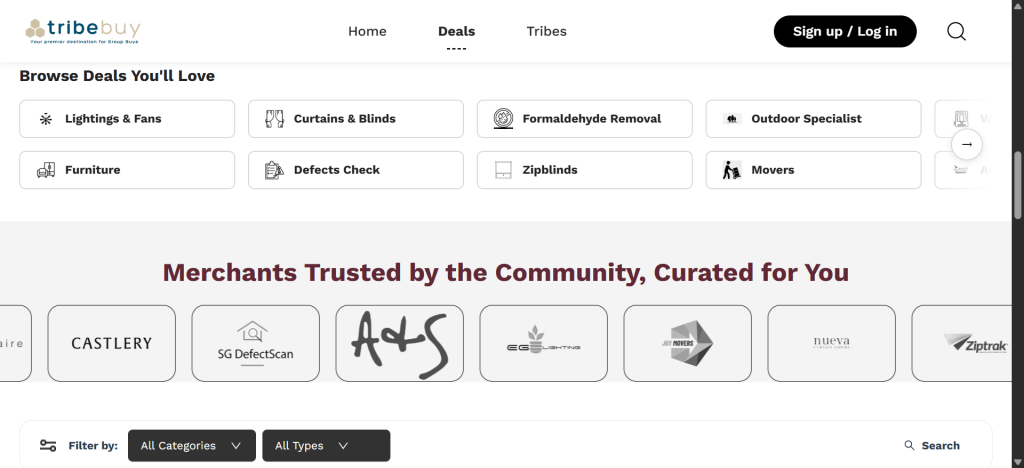Go to the Home menu item

pyautogui.click(x=367, y=31)
